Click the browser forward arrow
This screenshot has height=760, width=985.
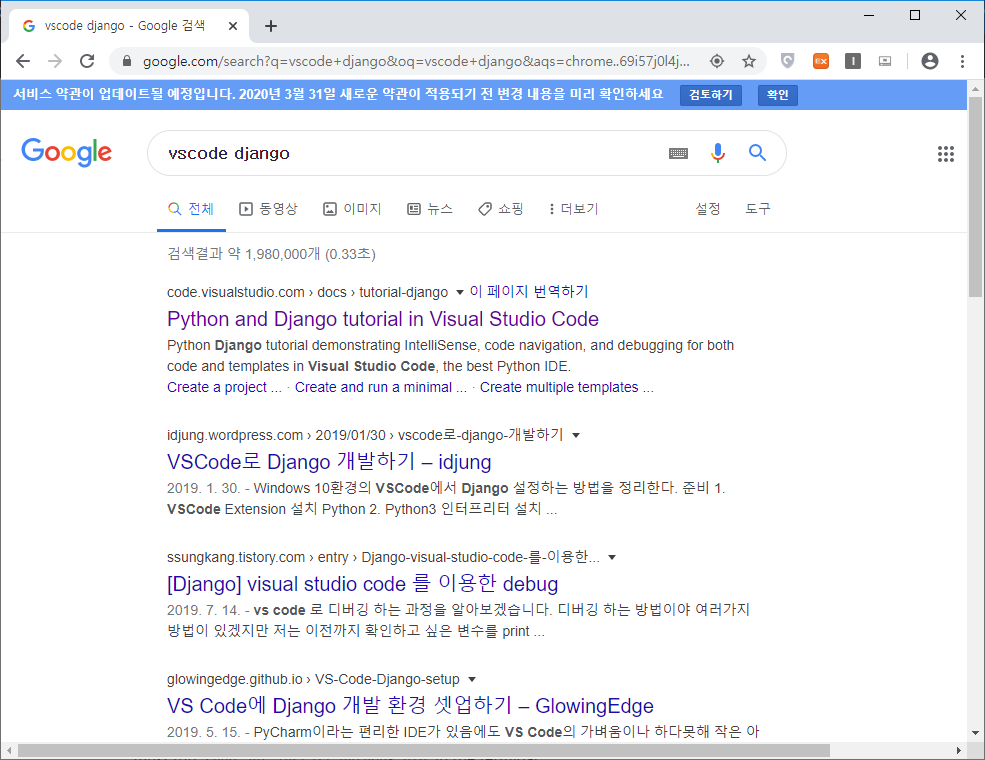pos(55,61)
